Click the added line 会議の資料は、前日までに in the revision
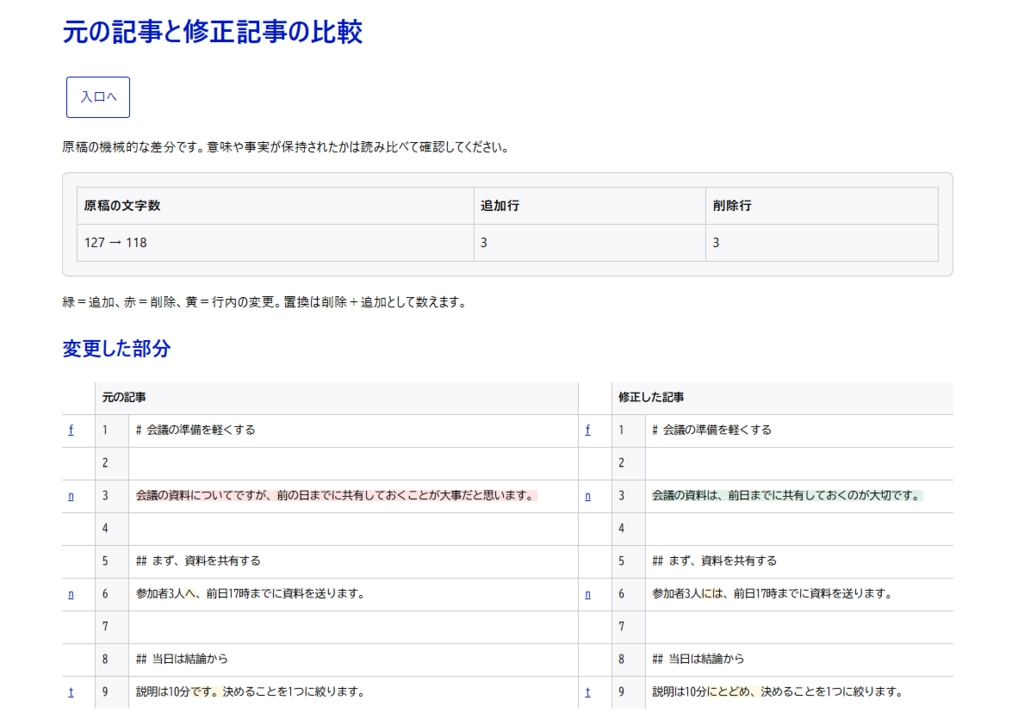Screen dimensions: 1024x725 tap(787, 496)
